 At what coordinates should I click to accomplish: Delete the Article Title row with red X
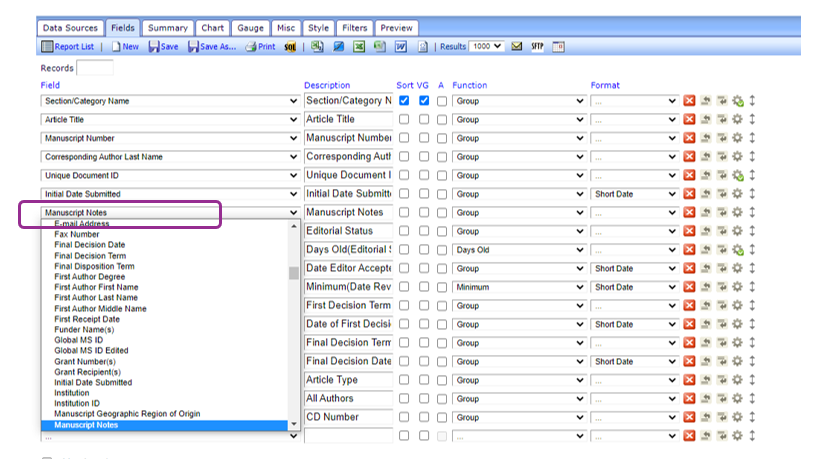click(x=689, y=120)
